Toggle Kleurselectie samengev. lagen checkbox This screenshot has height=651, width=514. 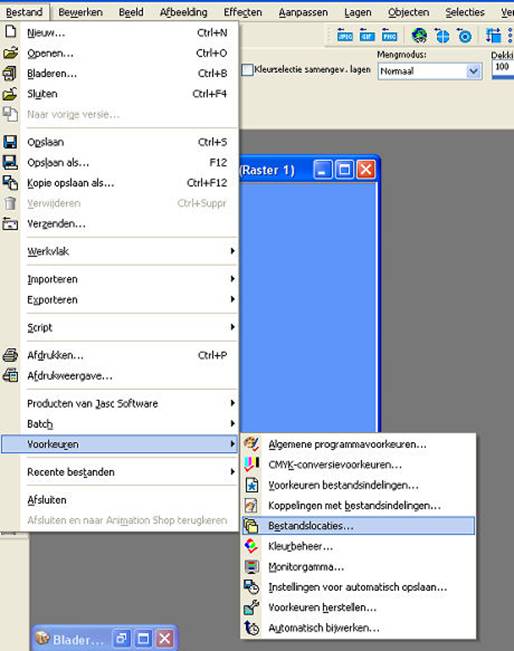(247, 70)
